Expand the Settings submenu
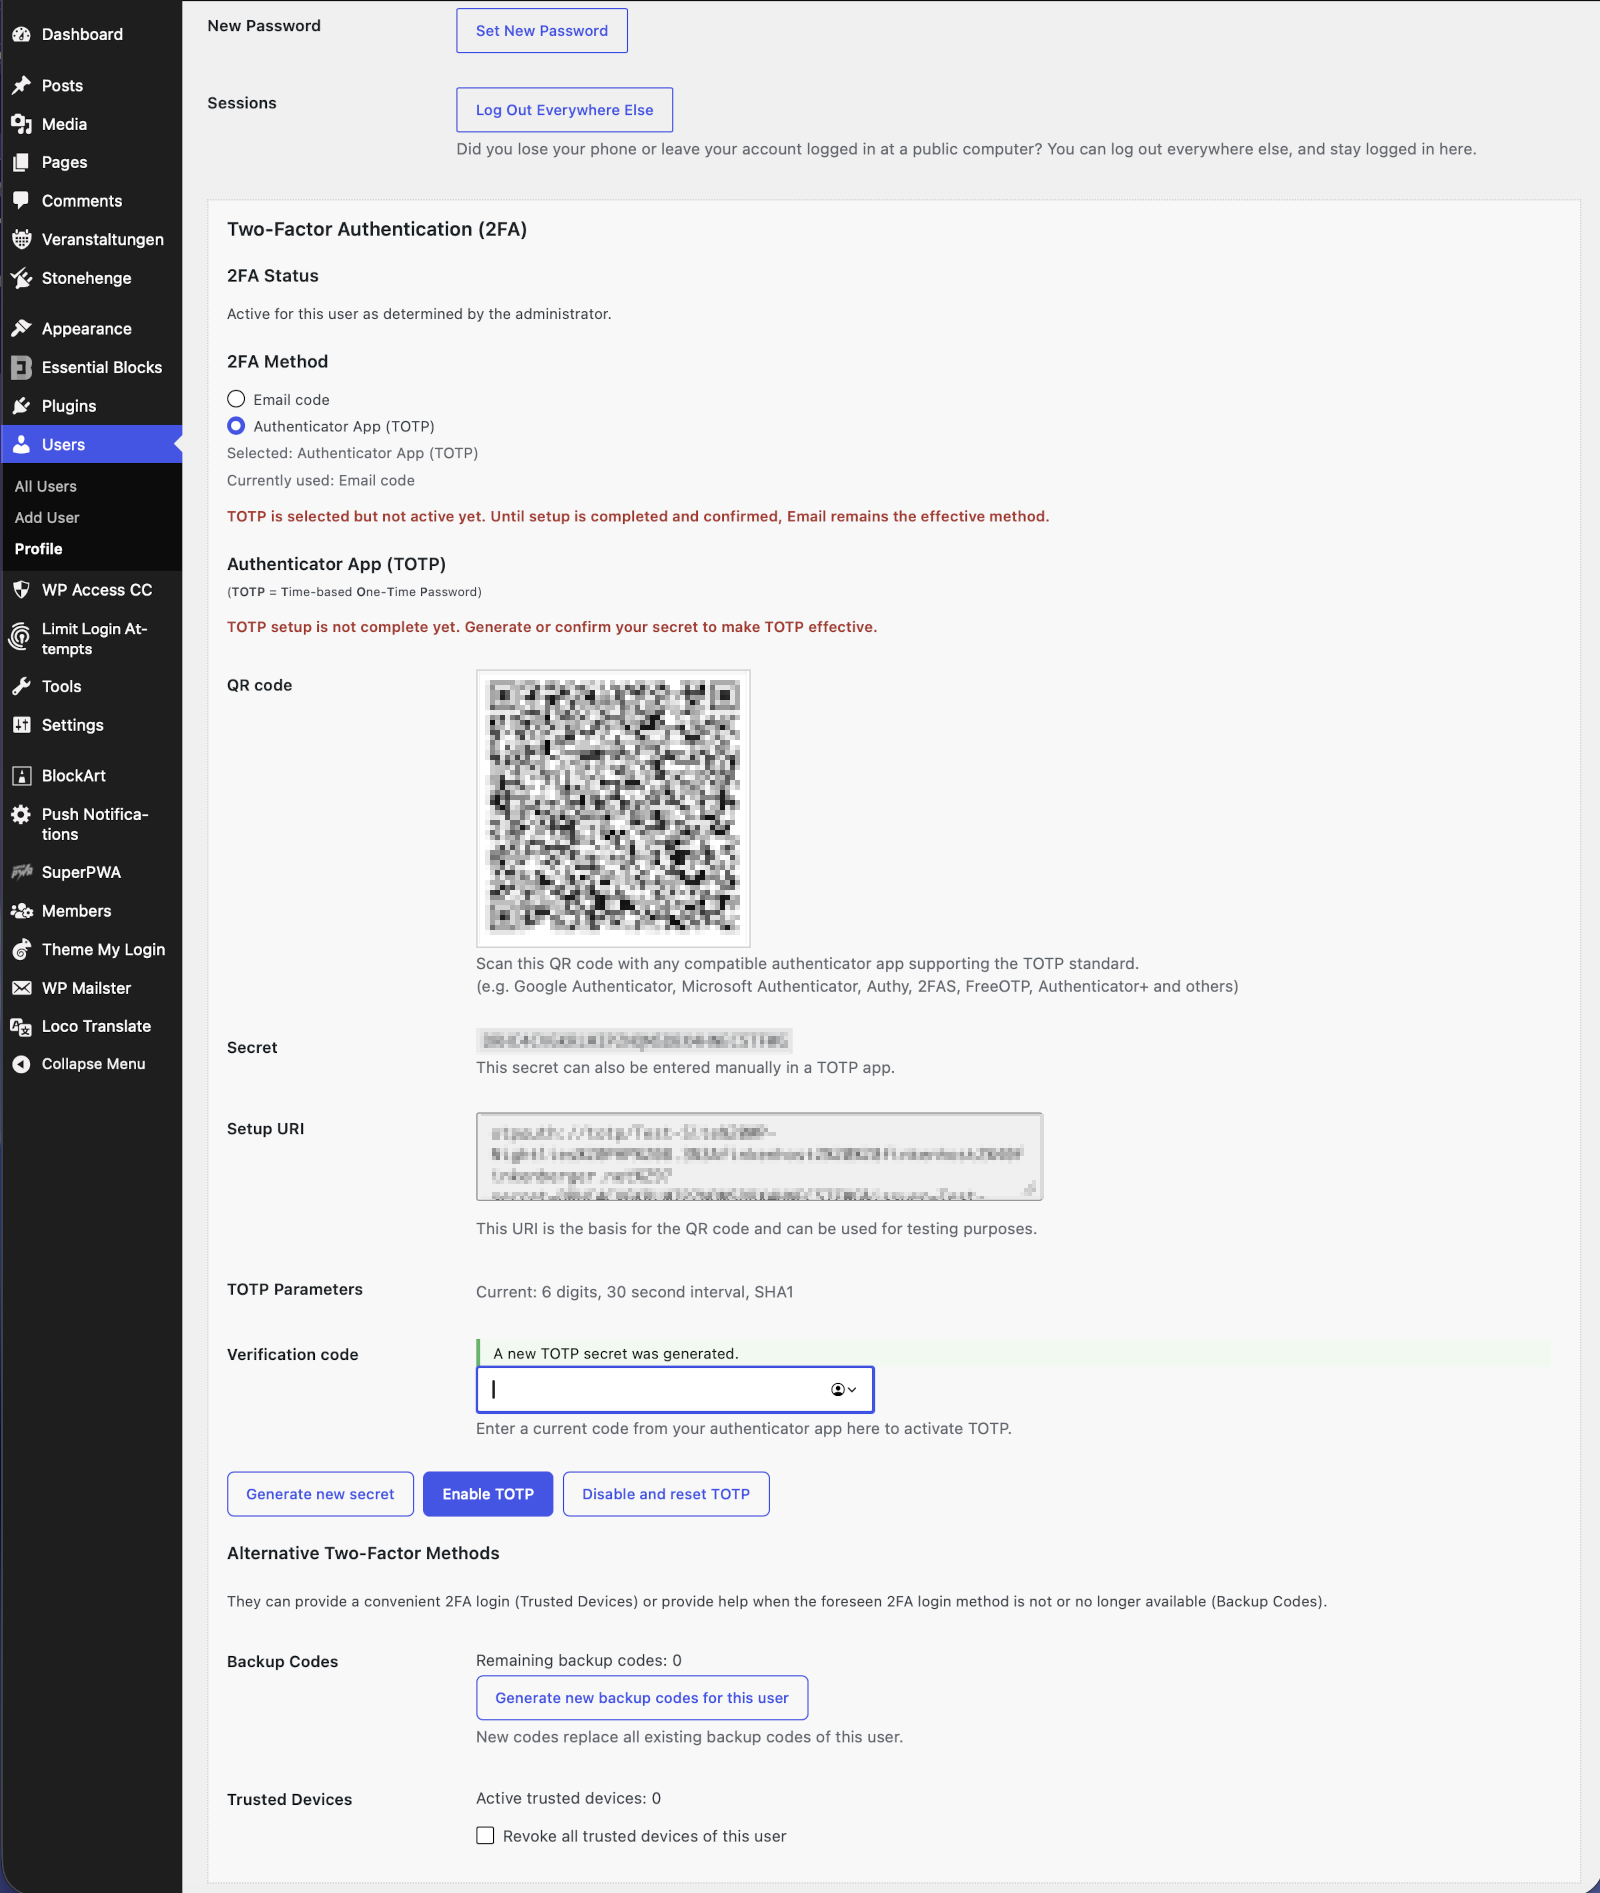The height and width of the screenshot is (1893, 1600). point(71,724)
